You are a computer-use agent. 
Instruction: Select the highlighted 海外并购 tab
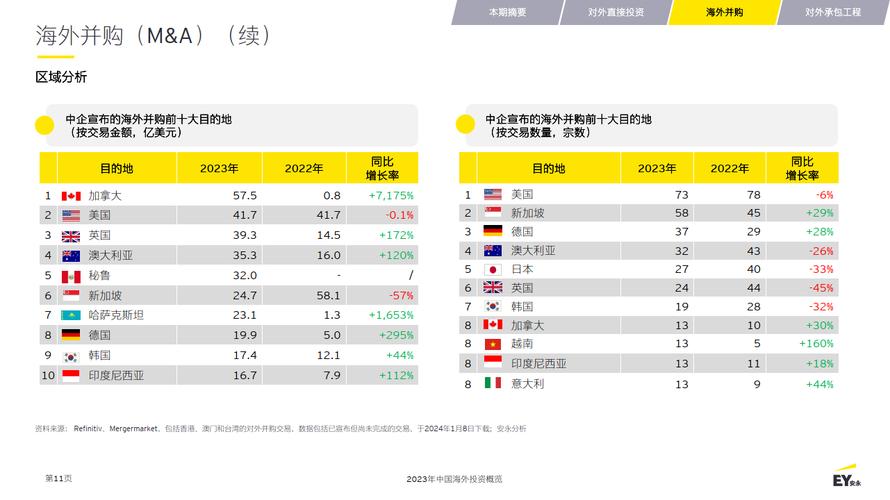(724, 12)
